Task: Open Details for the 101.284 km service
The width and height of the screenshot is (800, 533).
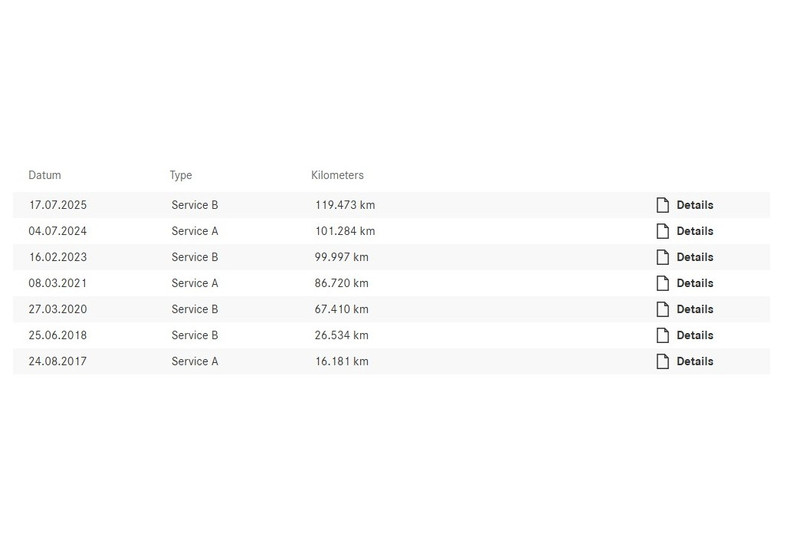Action: pos(694,231)
